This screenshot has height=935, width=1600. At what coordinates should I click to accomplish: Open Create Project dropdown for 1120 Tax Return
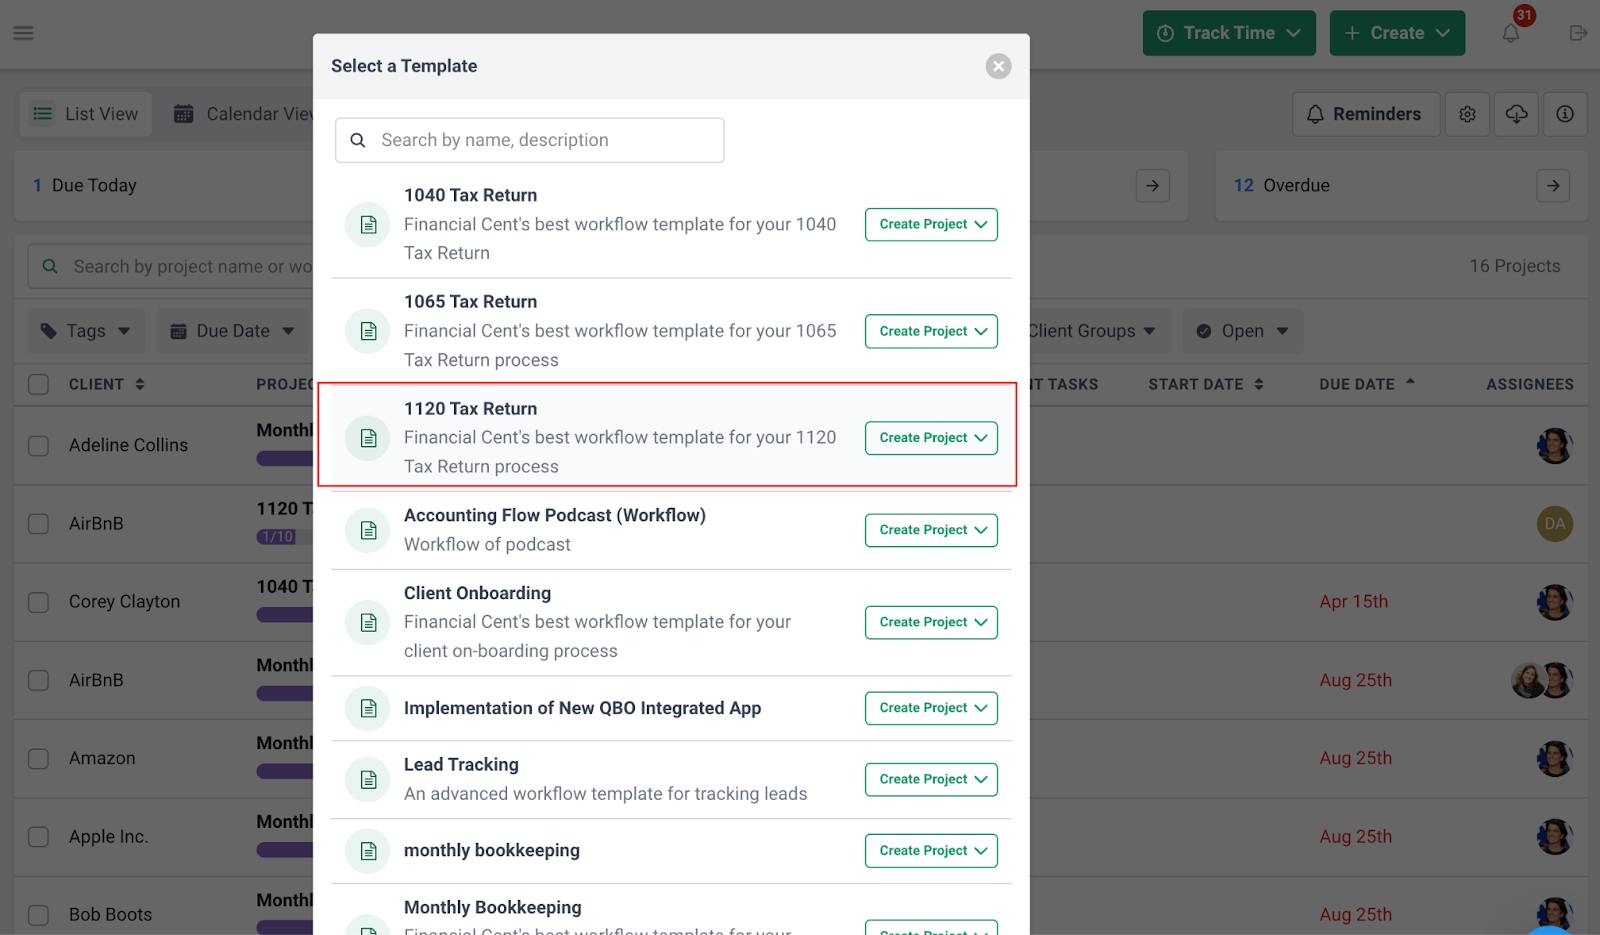click(931, 438)
